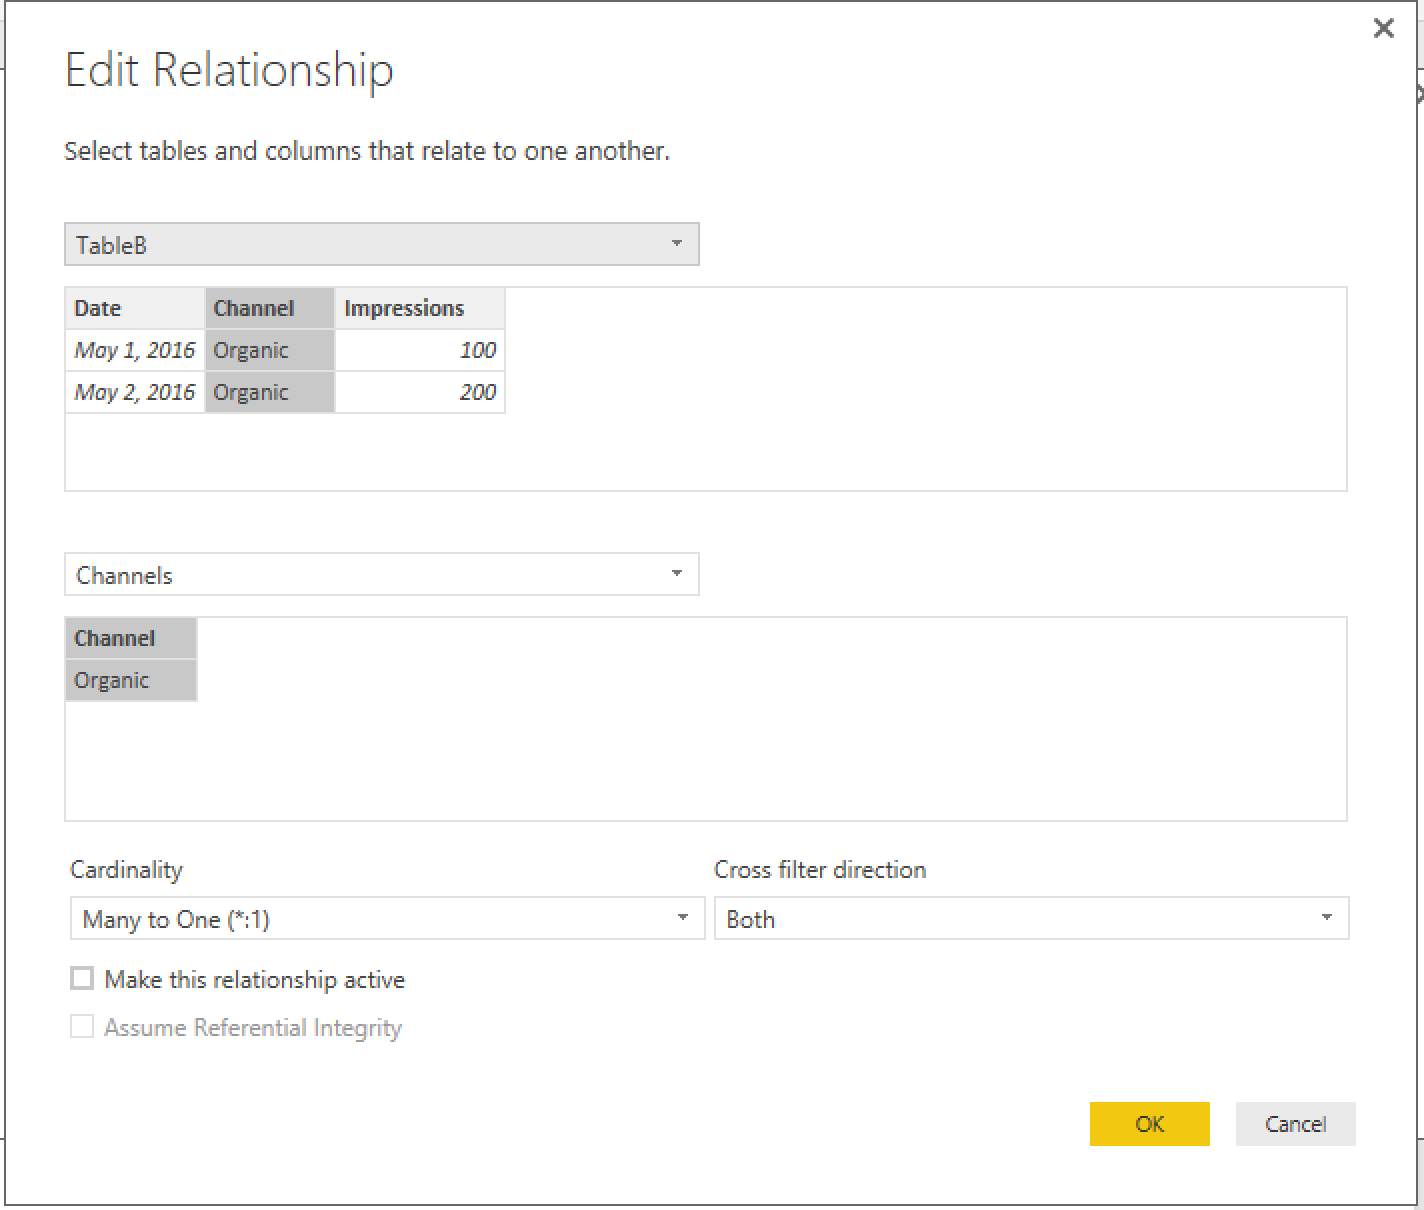Click the May 1, 2016 date cell
This screenshot has width=1424, height=1210.
(x=135, y=351)
